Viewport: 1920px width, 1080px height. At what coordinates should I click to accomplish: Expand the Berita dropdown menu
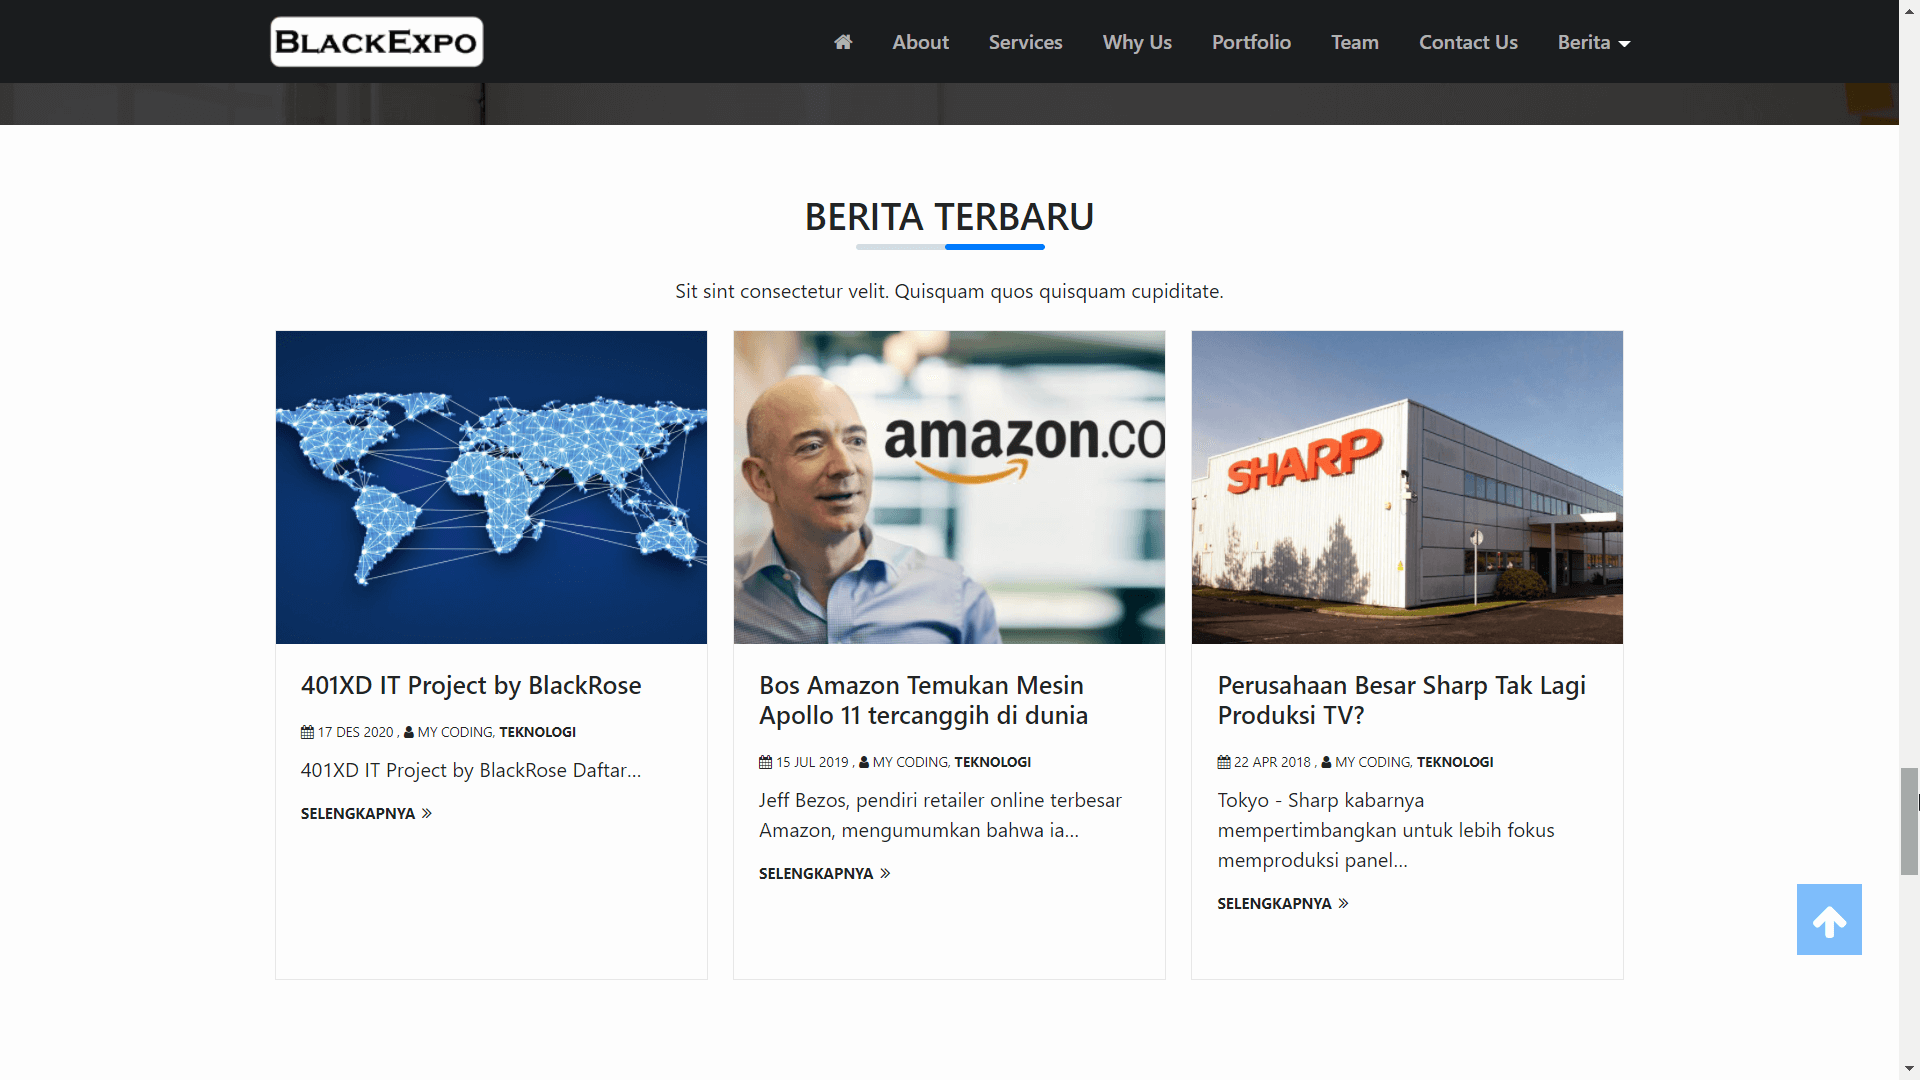[x=1593, y=42]
